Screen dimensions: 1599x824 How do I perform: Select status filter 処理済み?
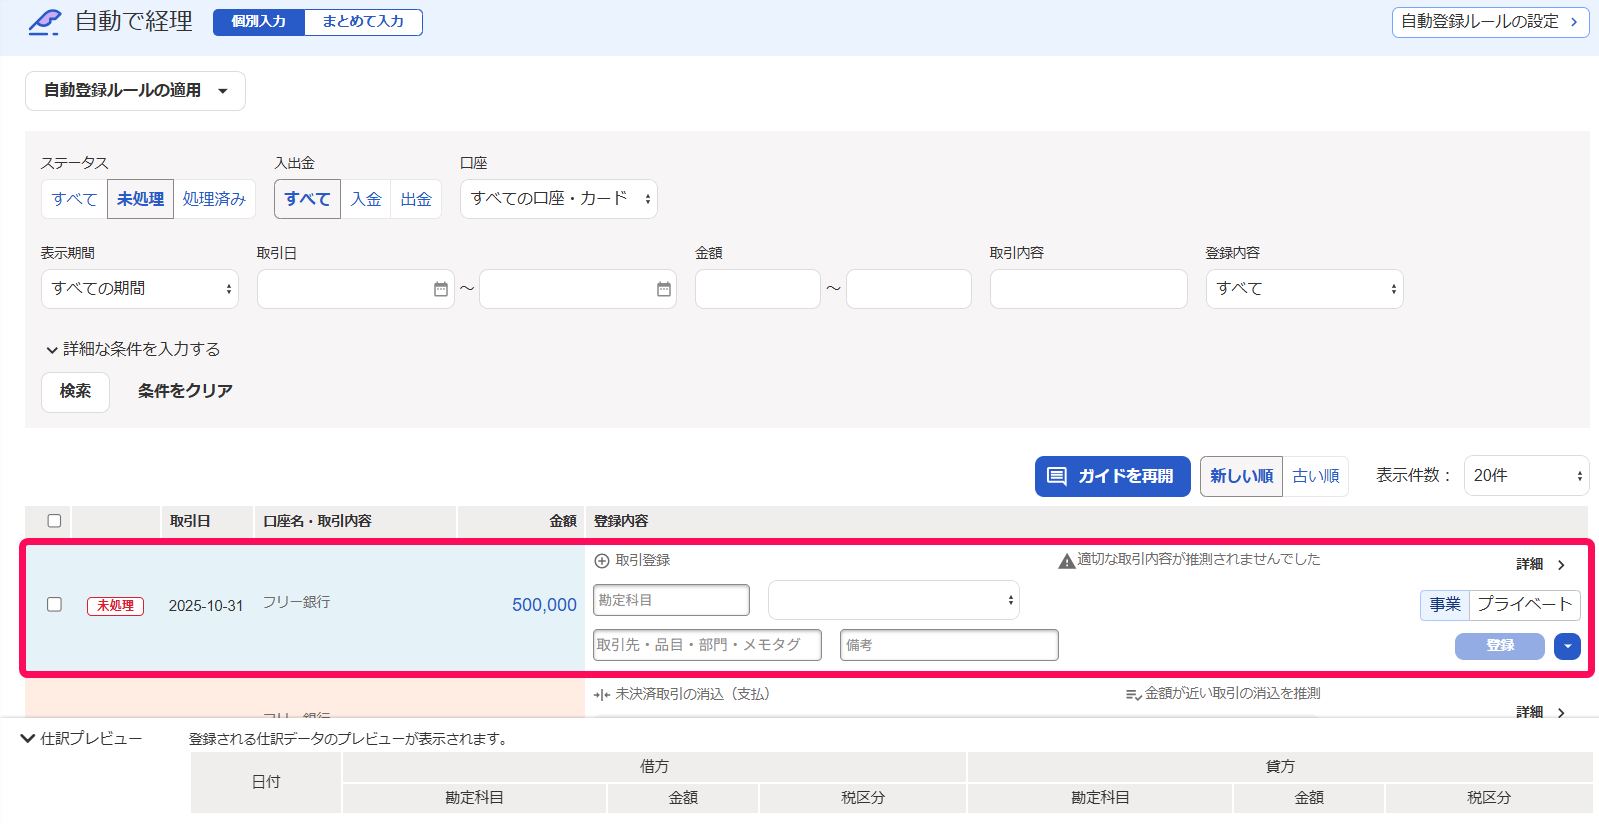[214, 199]
